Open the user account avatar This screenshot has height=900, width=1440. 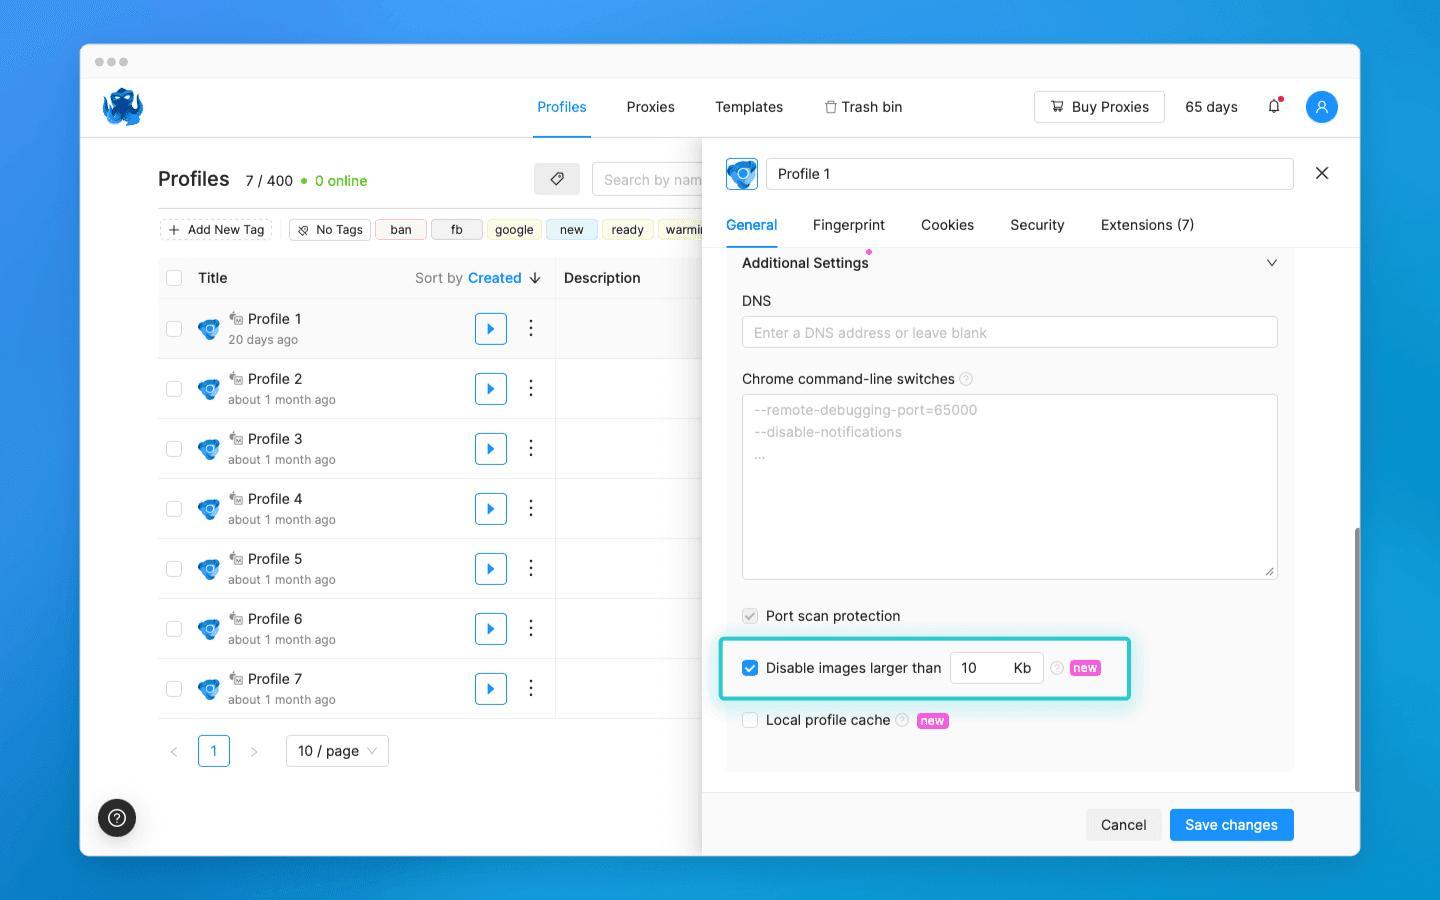(1321, 107)
